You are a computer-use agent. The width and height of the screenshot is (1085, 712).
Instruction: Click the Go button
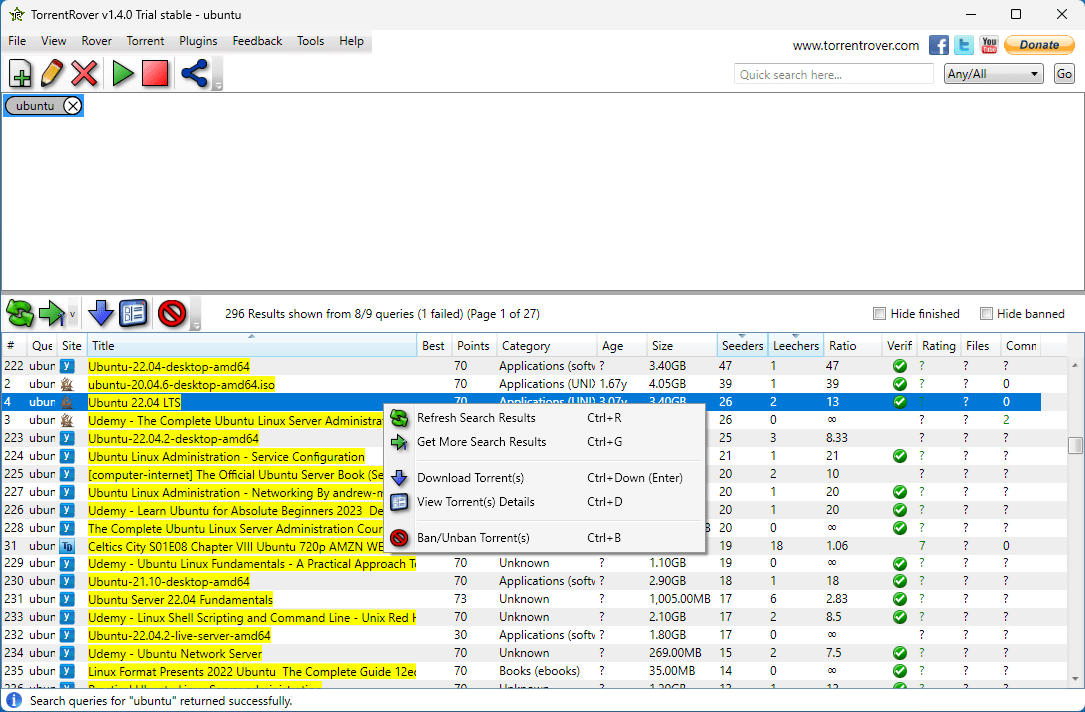1064,74
